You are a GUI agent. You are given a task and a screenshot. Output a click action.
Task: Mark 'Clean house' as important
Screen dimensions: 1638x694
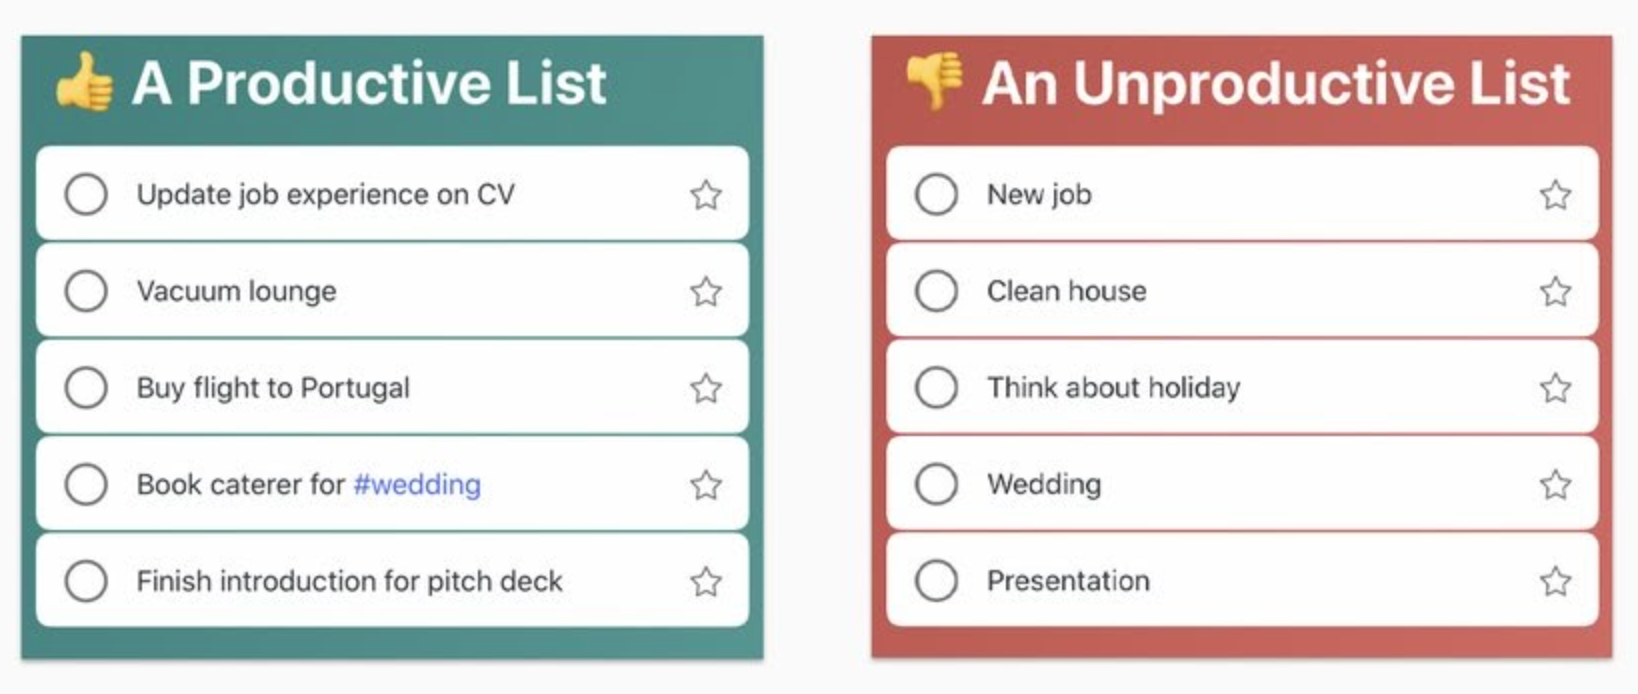pyautogui.click(x=1555, y=291)
